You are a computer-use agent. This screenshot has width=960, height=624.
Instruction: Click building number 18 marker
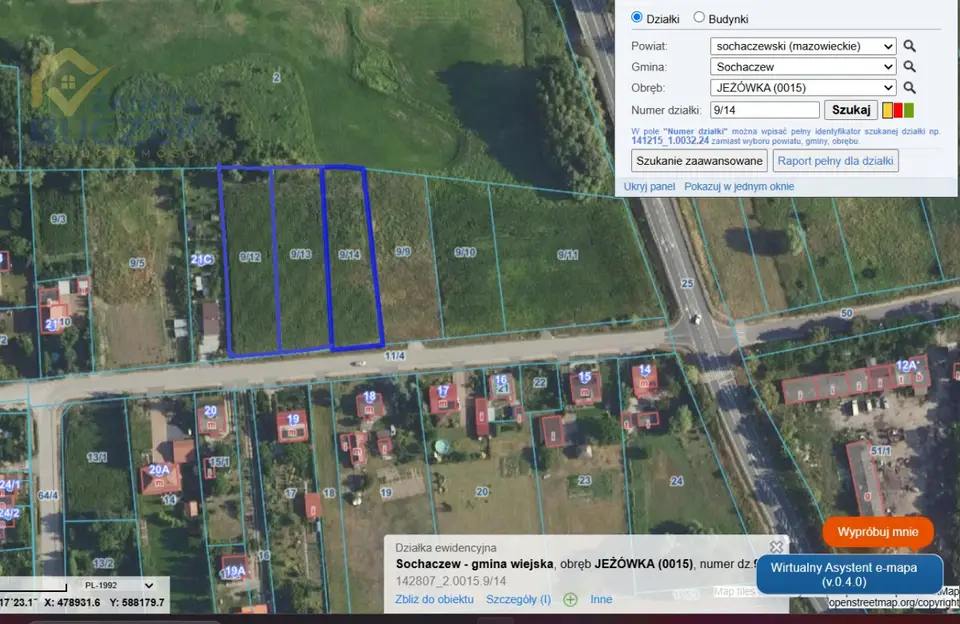369,397
